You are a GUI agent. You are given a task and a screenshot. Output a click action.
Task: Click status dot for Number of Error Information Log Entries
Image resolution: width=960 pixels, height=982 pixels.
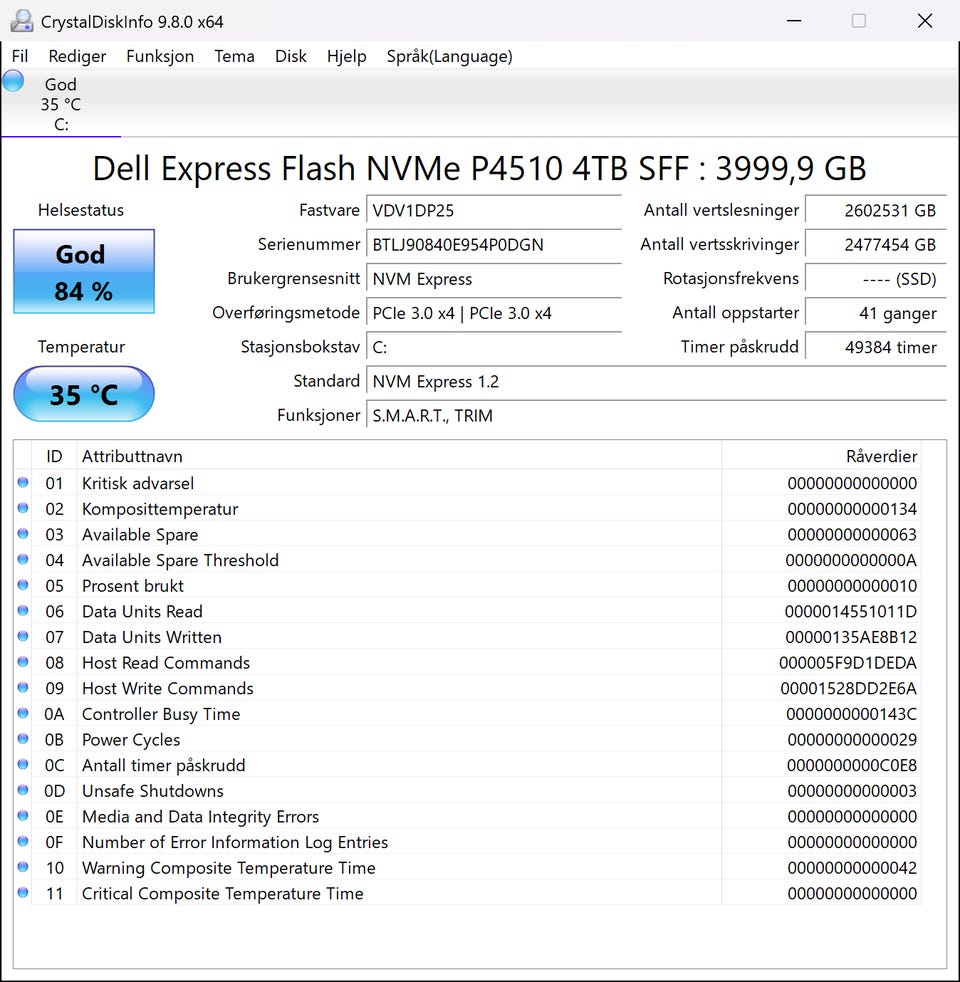(x=23, y=842)
